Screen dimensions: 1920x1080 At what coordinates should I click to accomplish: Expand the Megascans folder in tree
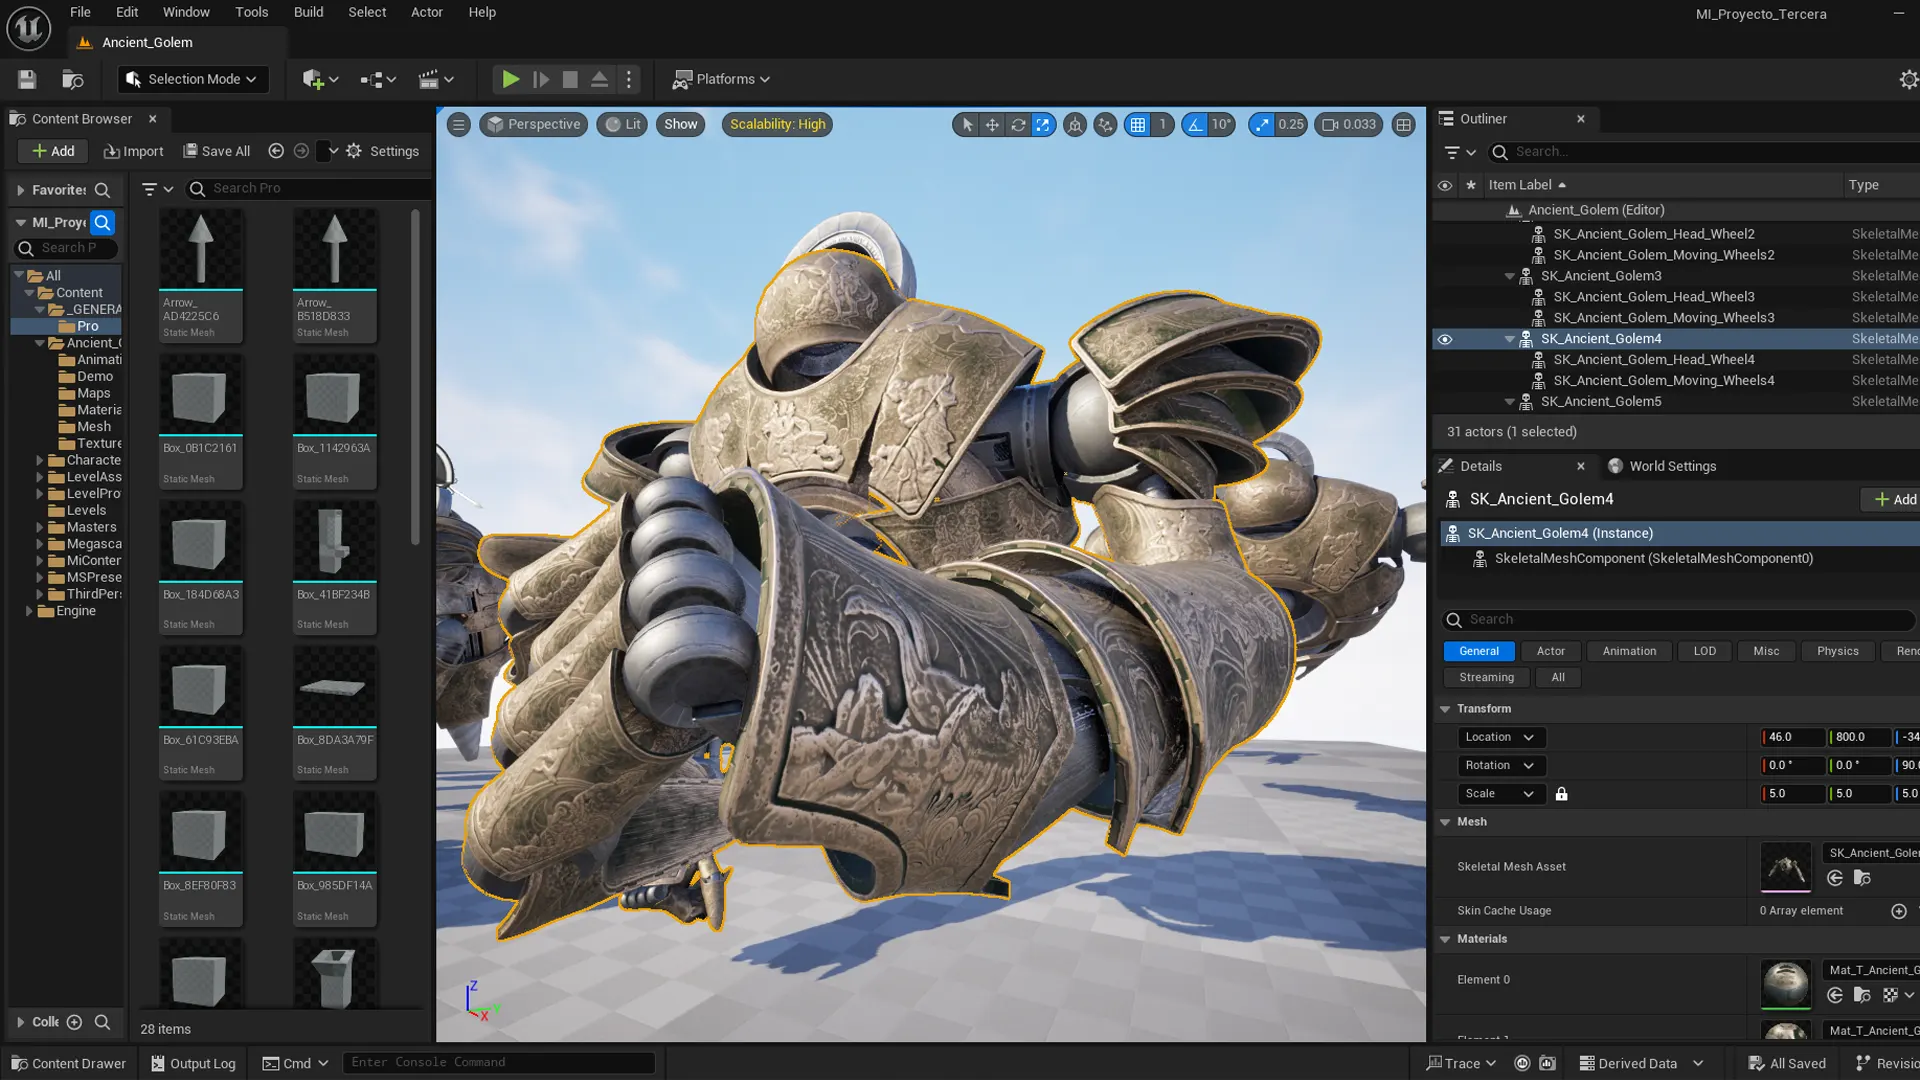tap(40, 544)
